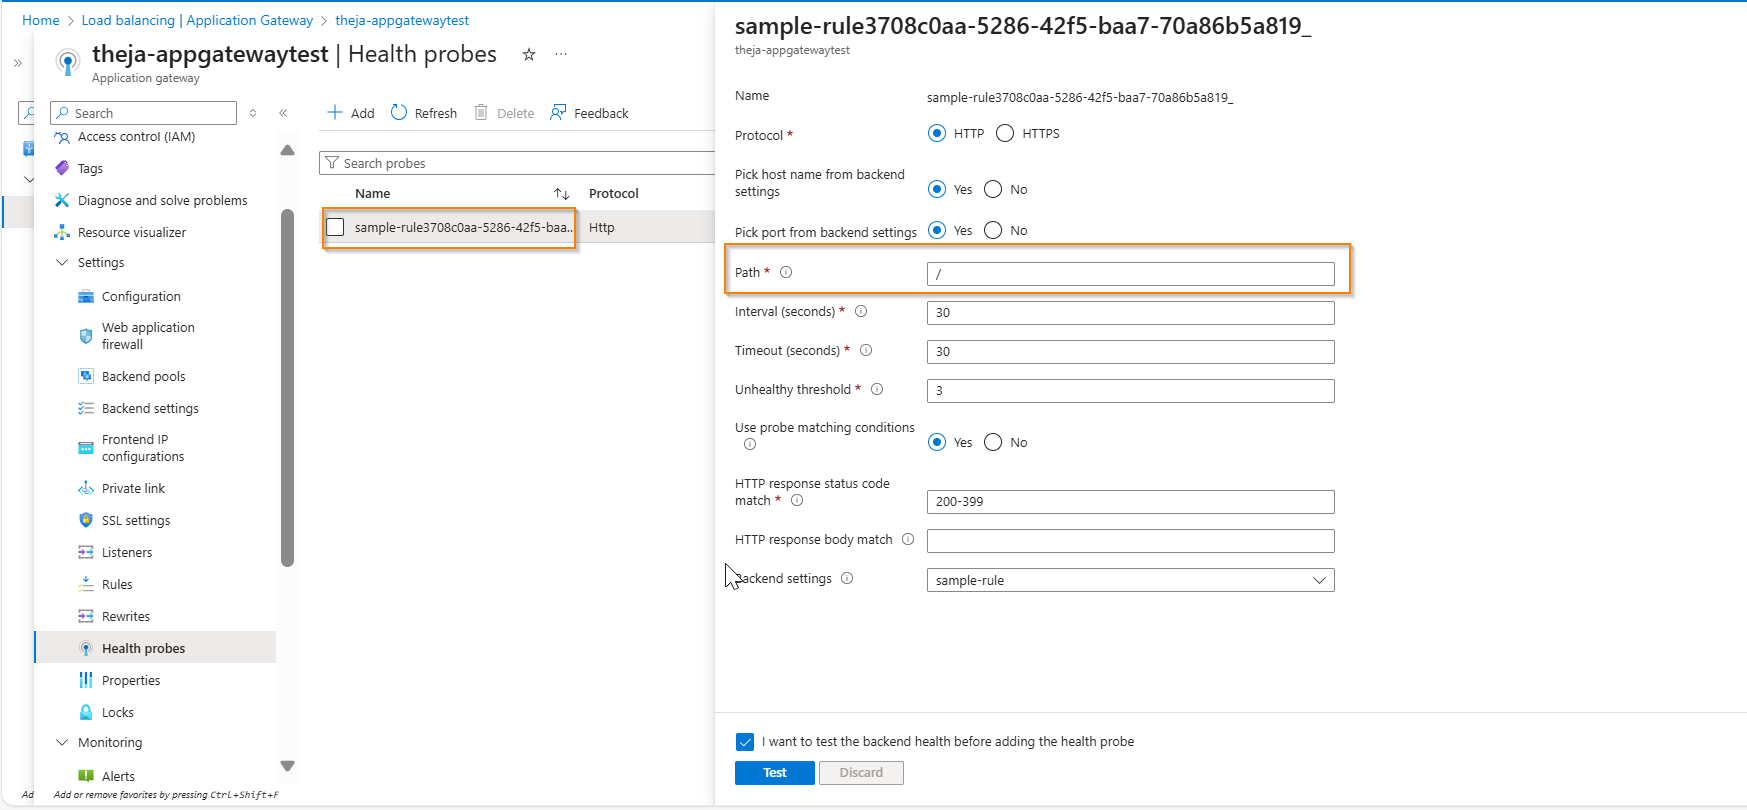Click the Search probes filter box

pos(518,163)
